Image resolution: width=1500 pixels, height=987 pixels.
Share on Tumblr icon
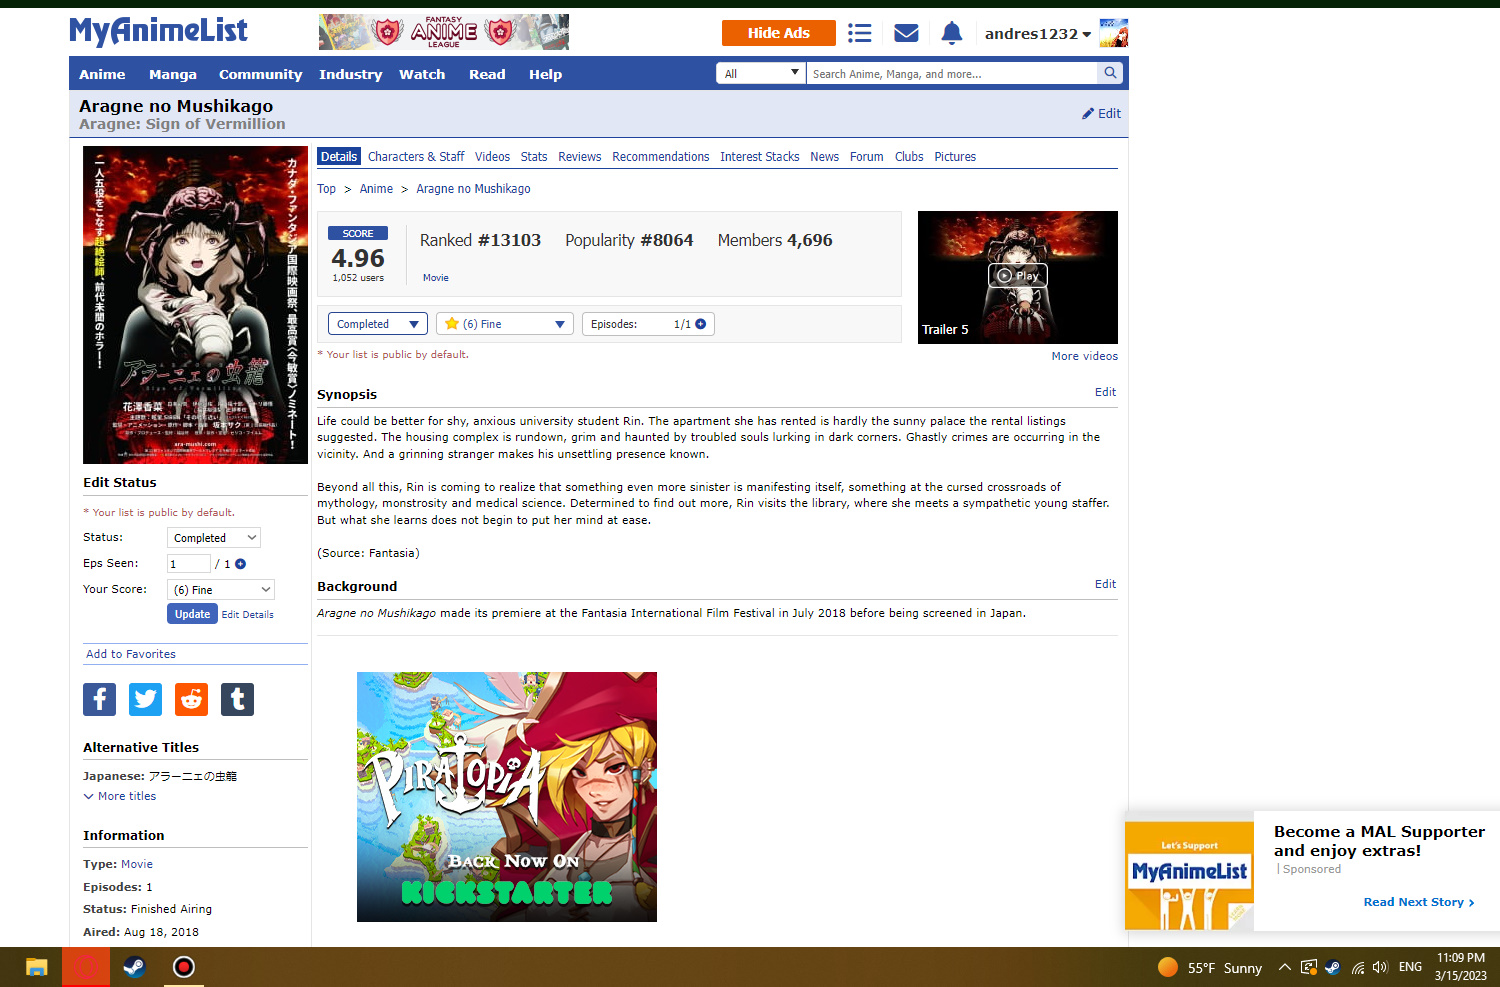click(x=237, y=699)
